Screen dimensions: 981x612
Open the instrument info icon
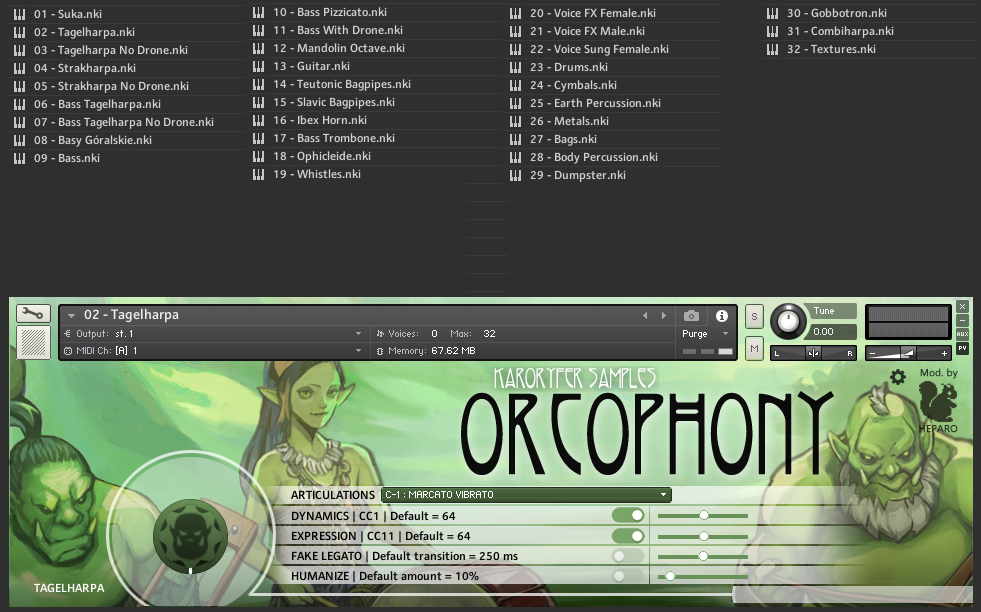(x=721, y=315)
